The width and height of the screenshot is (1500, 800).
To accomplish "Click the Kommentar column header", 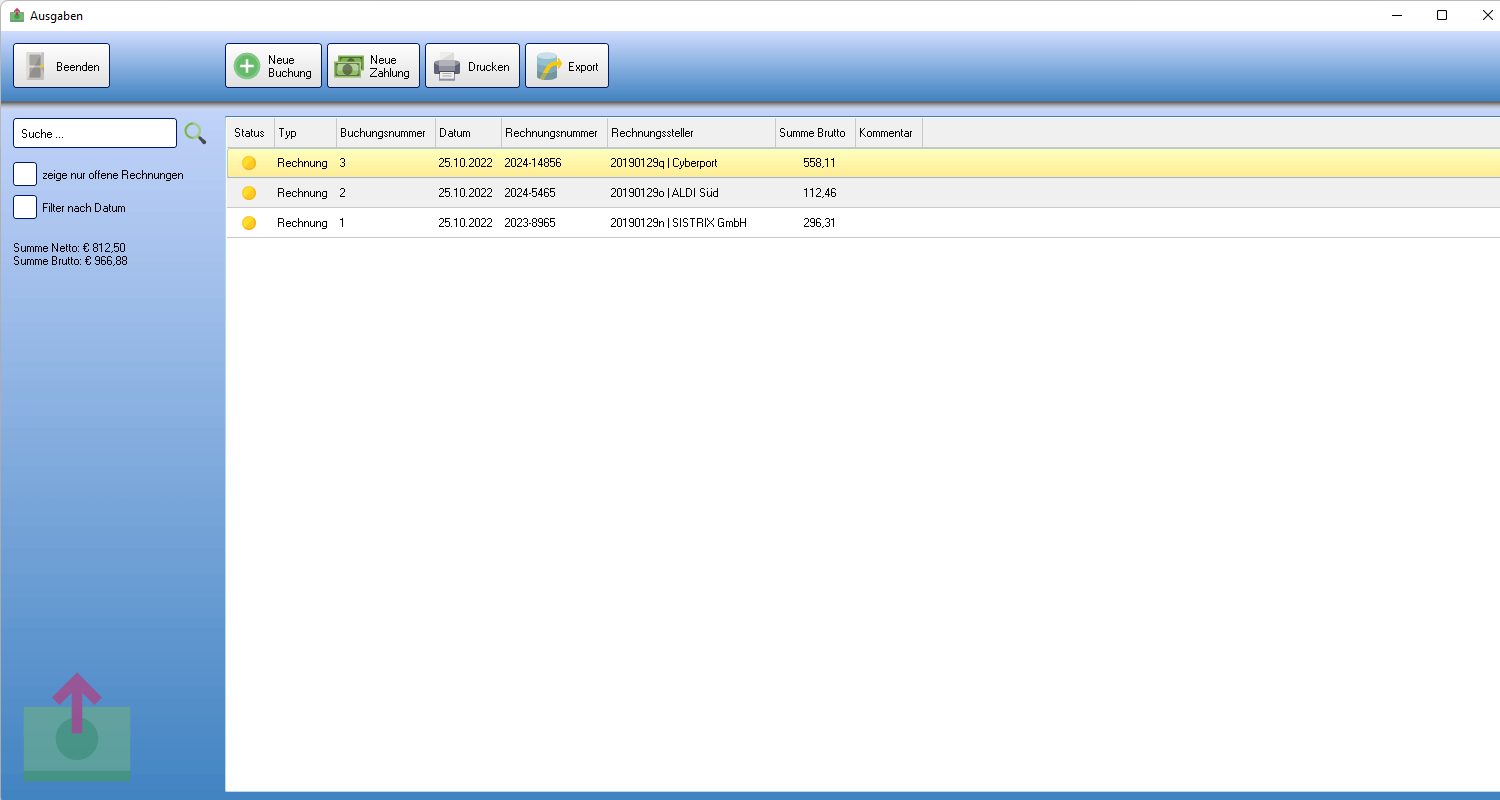I will pos(888,133).
